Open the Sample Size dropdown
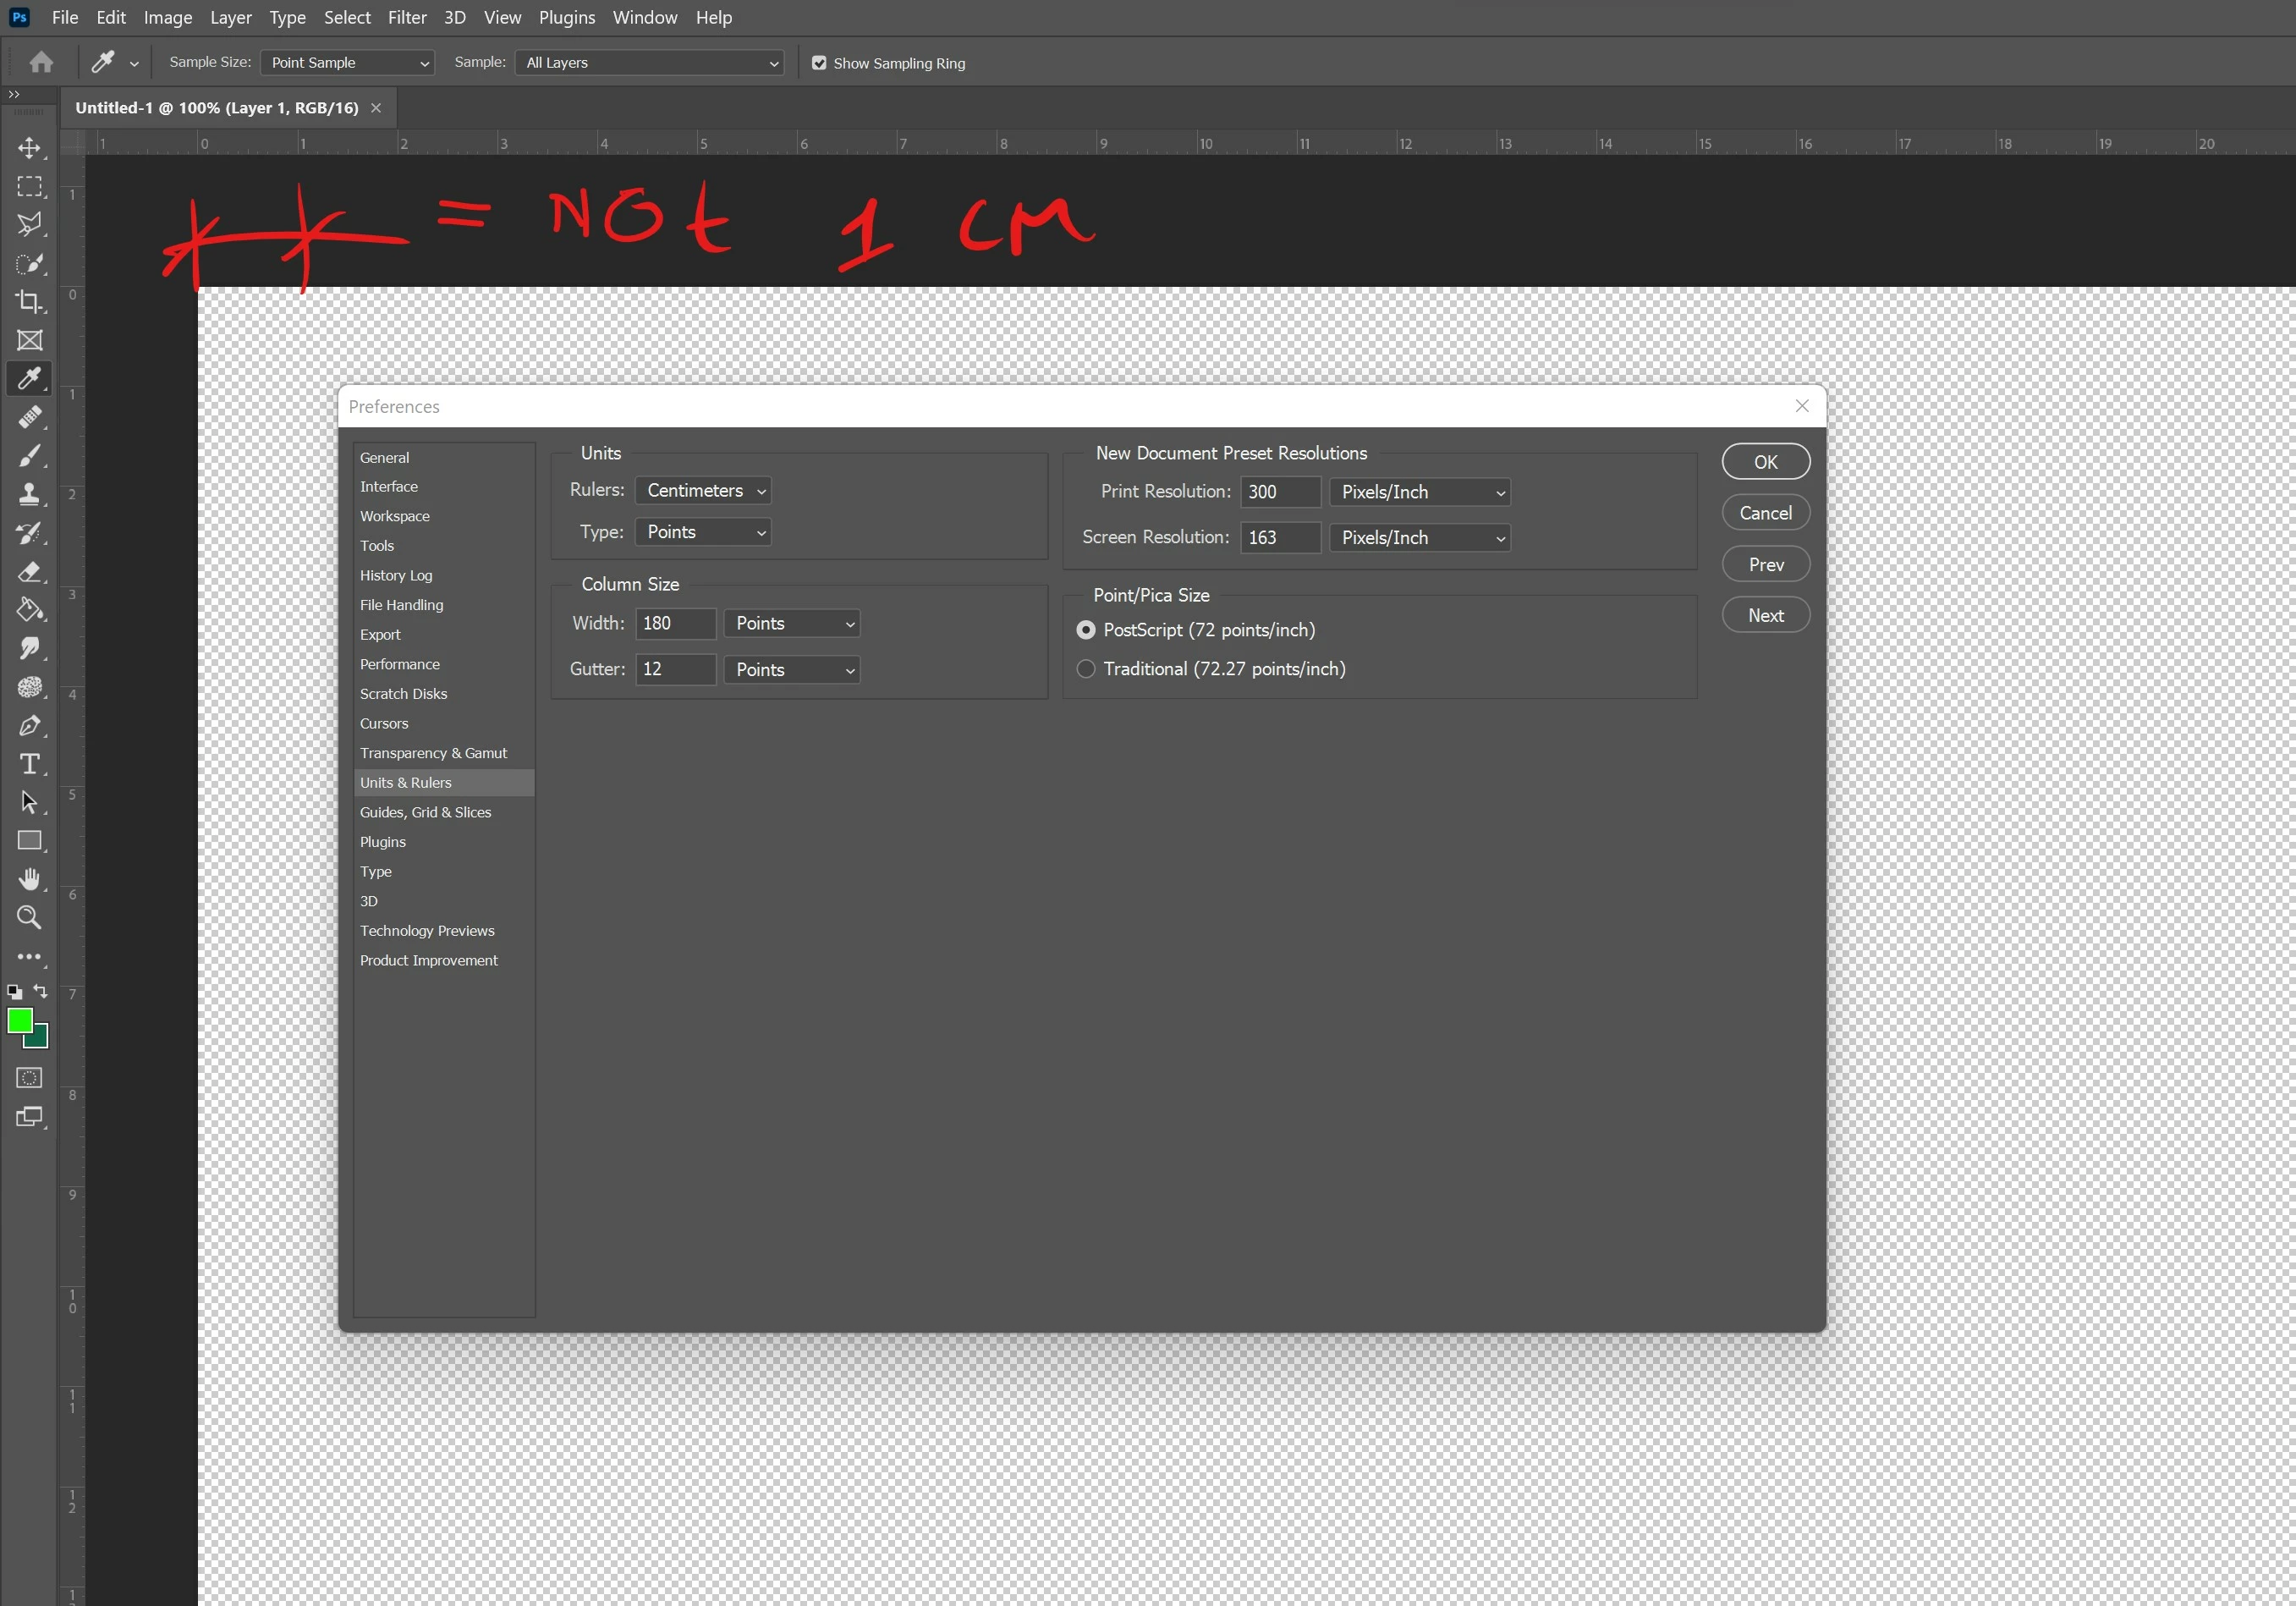Screen dimensions: 2296x1606 (x=347, y=63)
